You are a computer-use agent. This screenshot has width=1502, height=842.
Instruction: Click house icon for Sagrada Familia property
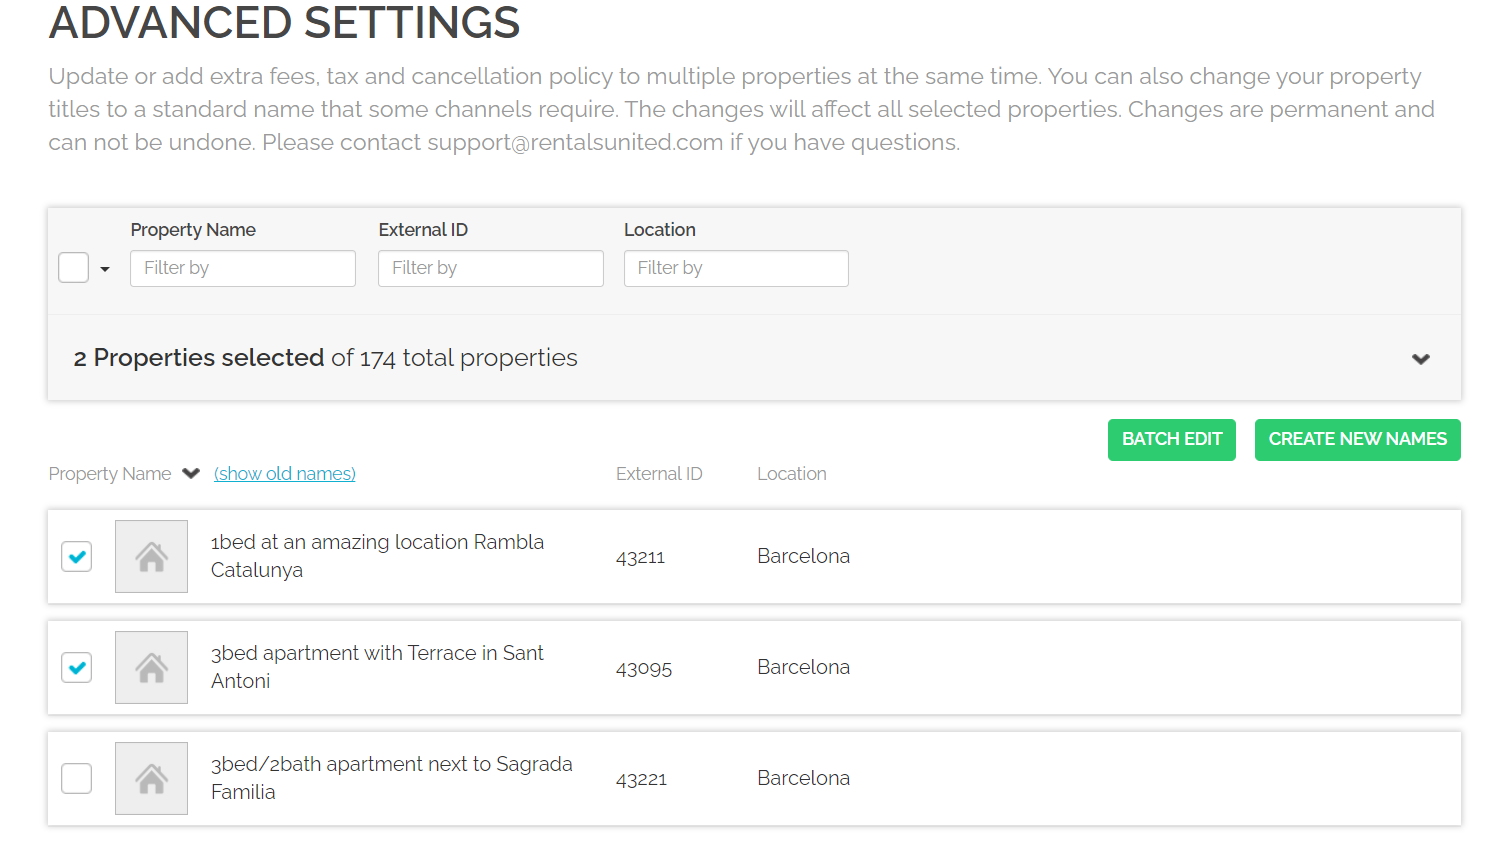tap(151, 778)
